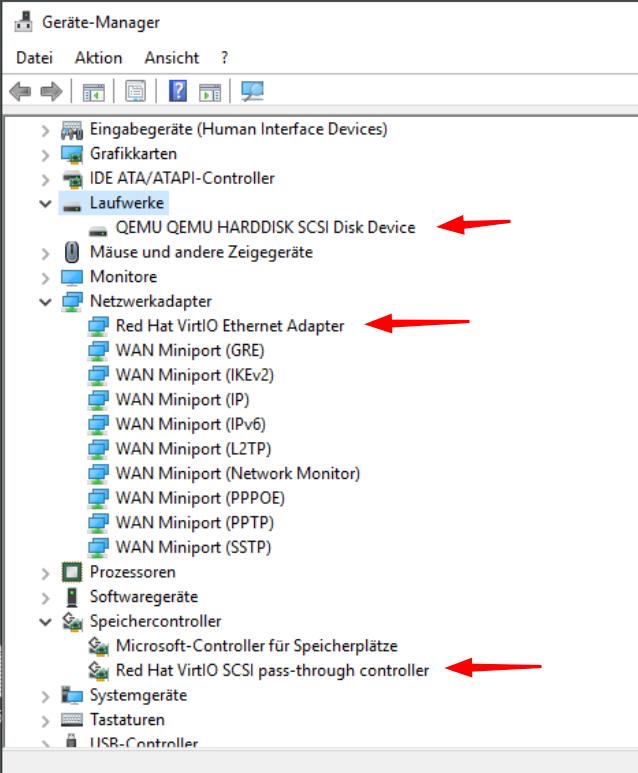The width and height of the screenshot is (638, 773).
Task: Select Microsoft-Controller für Speicherplätze entry
Action: 256,646
